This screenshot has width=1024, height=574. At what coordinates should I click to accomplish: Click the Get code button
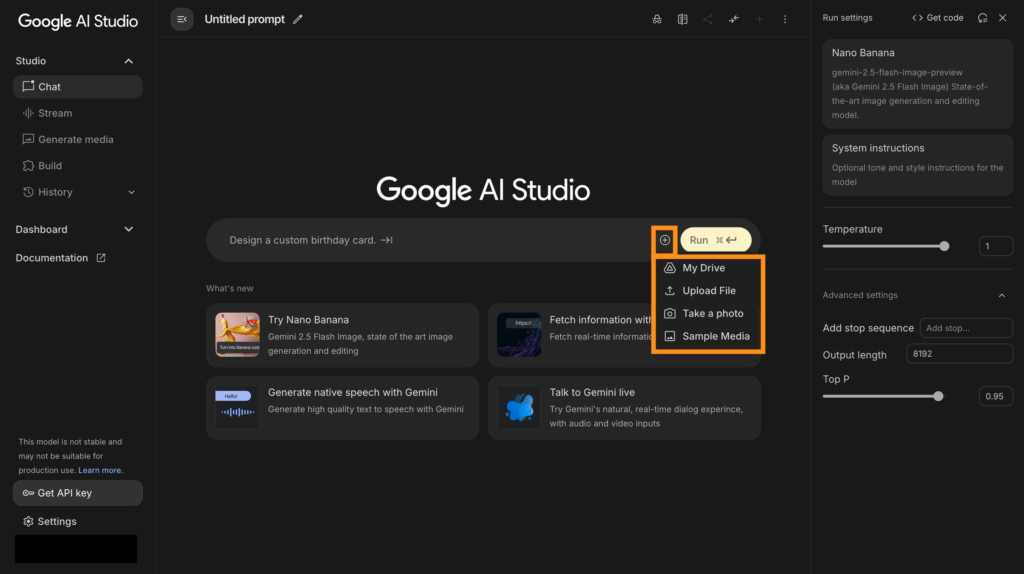pos(937,18)
